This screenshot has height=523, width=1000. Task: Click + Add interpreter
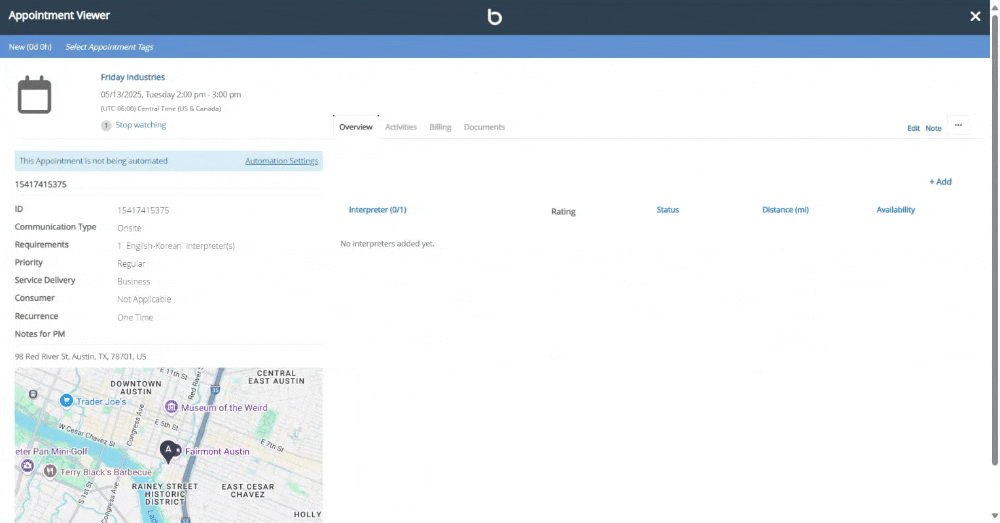940,182
